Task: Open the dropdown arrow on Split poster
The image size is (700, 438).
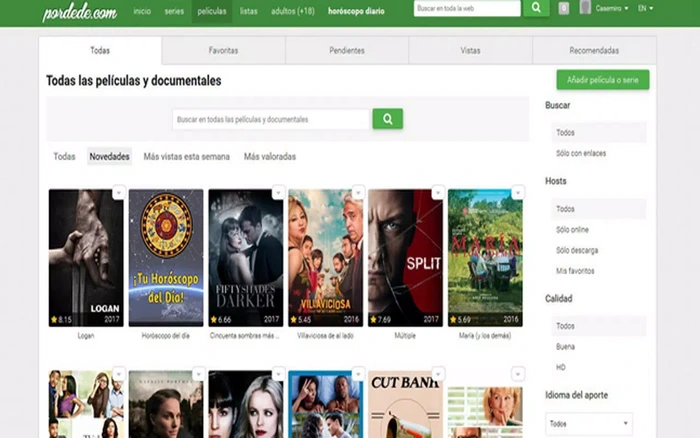Action: tap(438, 192)
